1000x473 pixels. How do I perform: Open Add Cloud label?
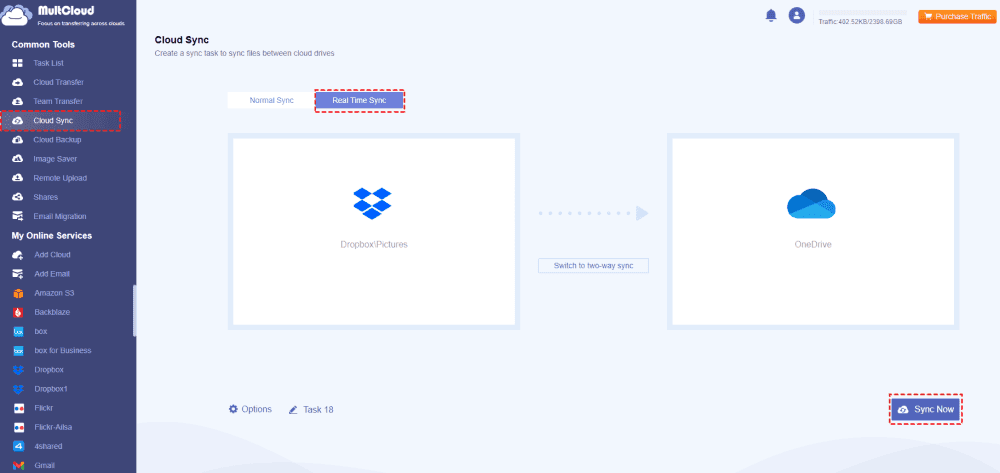pos(52,254)
